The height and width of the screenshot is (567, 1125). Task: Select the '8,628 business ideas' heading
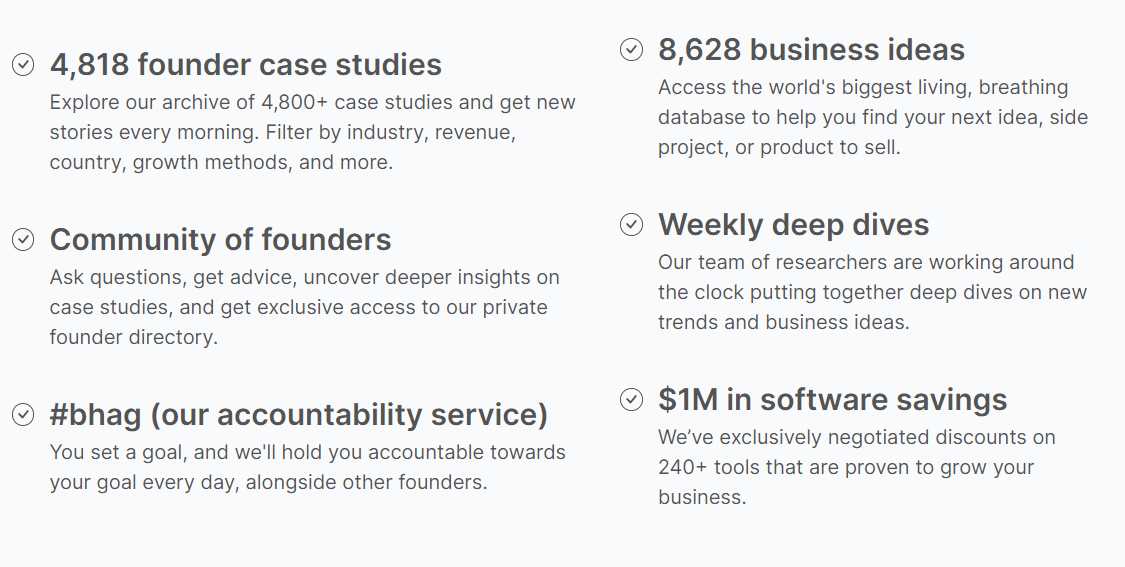tap(811, 50)
